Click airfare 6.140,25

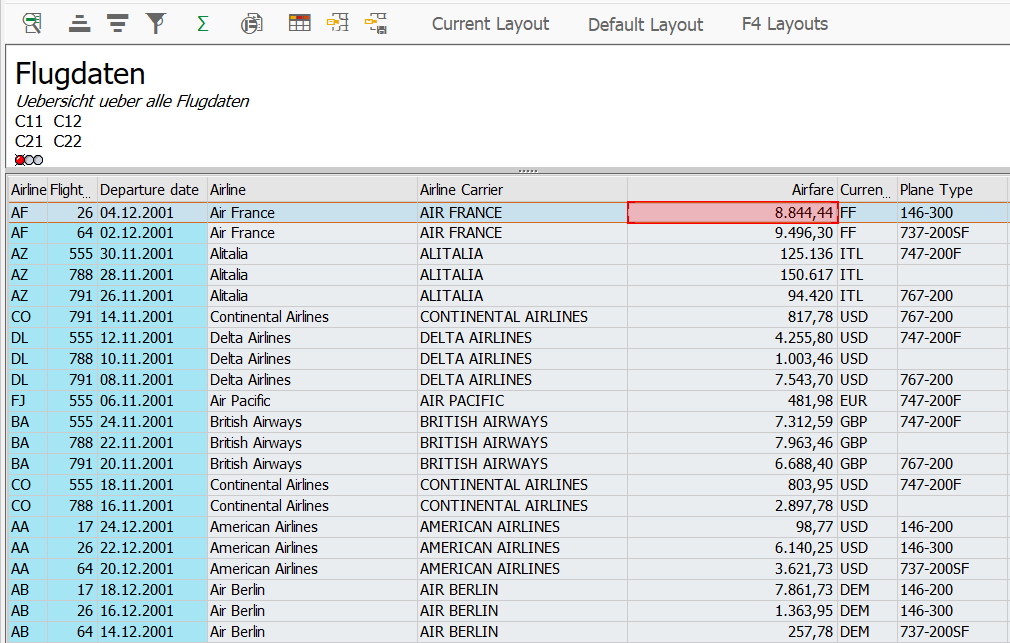pyautogui.click(x=732, y=548)
